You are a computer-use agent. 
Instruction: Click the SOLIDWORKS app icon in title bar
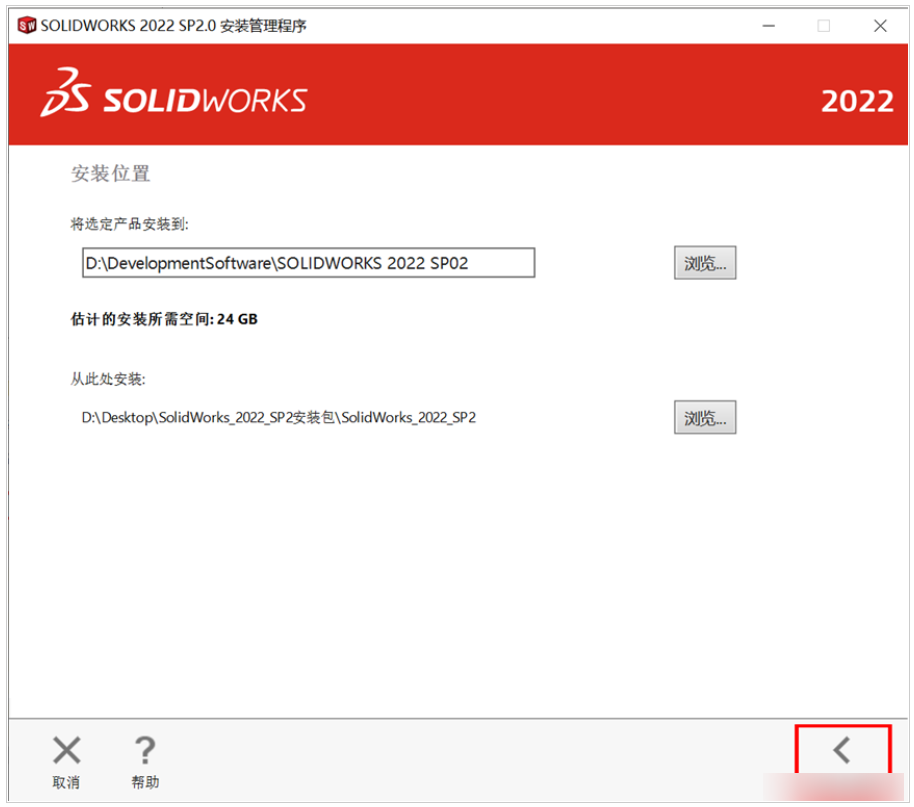(x=27, y=26)
